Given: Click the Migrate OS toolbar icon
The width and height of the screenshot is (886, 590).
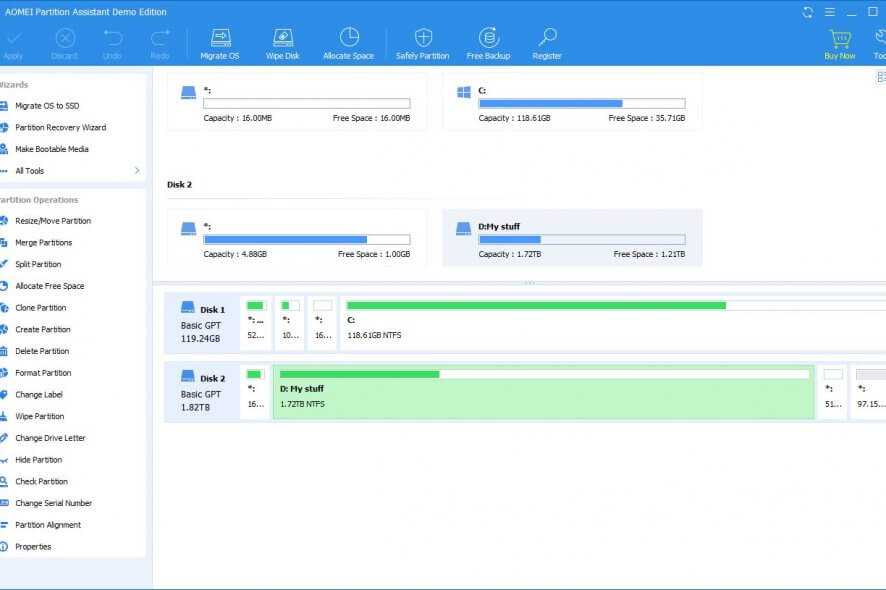Looking at the screenshot, I should click(x=220, y=38).
